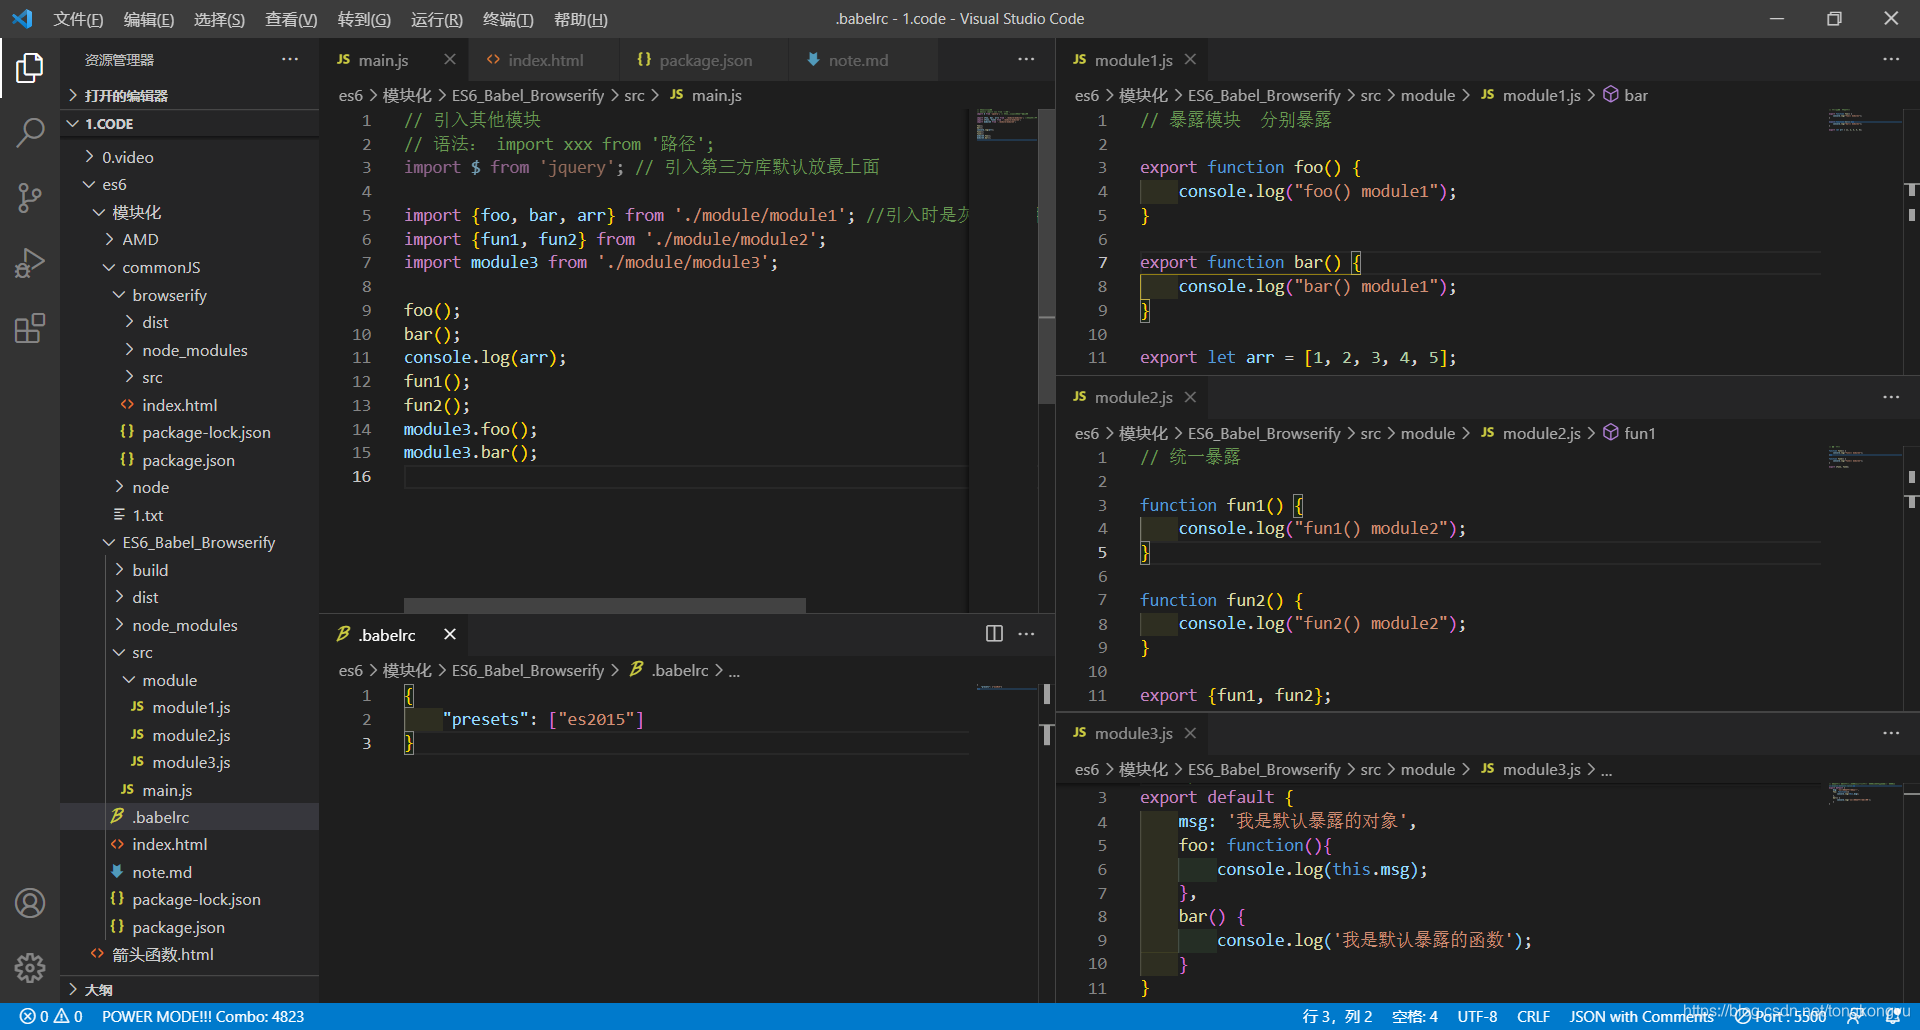Click JSON with Comments language mode
Viewport: 1920px width, 1030px height.
point(1641,1016)
